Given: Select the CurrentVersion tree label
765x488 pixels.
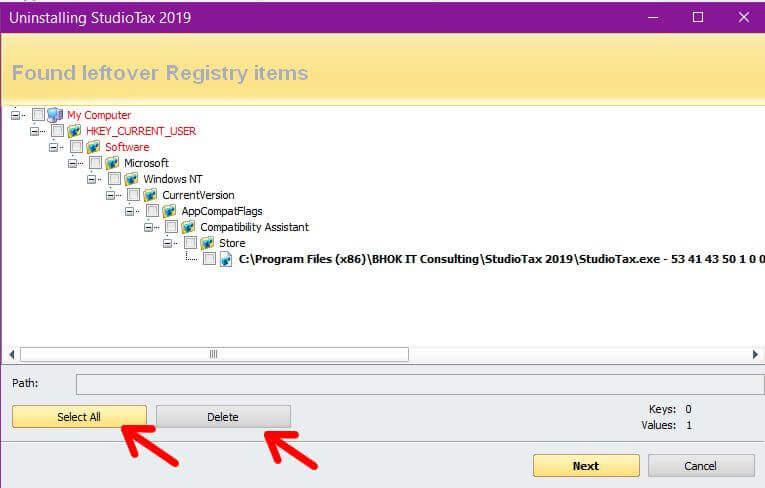Looking at the screenshot, I should (x=199, y=195).
